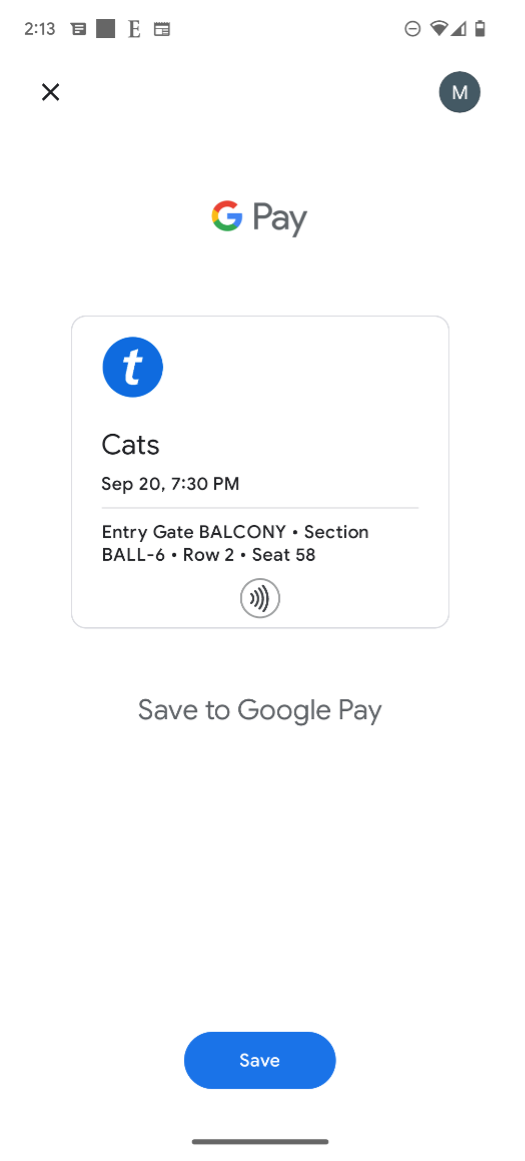525x1161 pixels.
Task: Tap the Save button
Action: 260,1060
